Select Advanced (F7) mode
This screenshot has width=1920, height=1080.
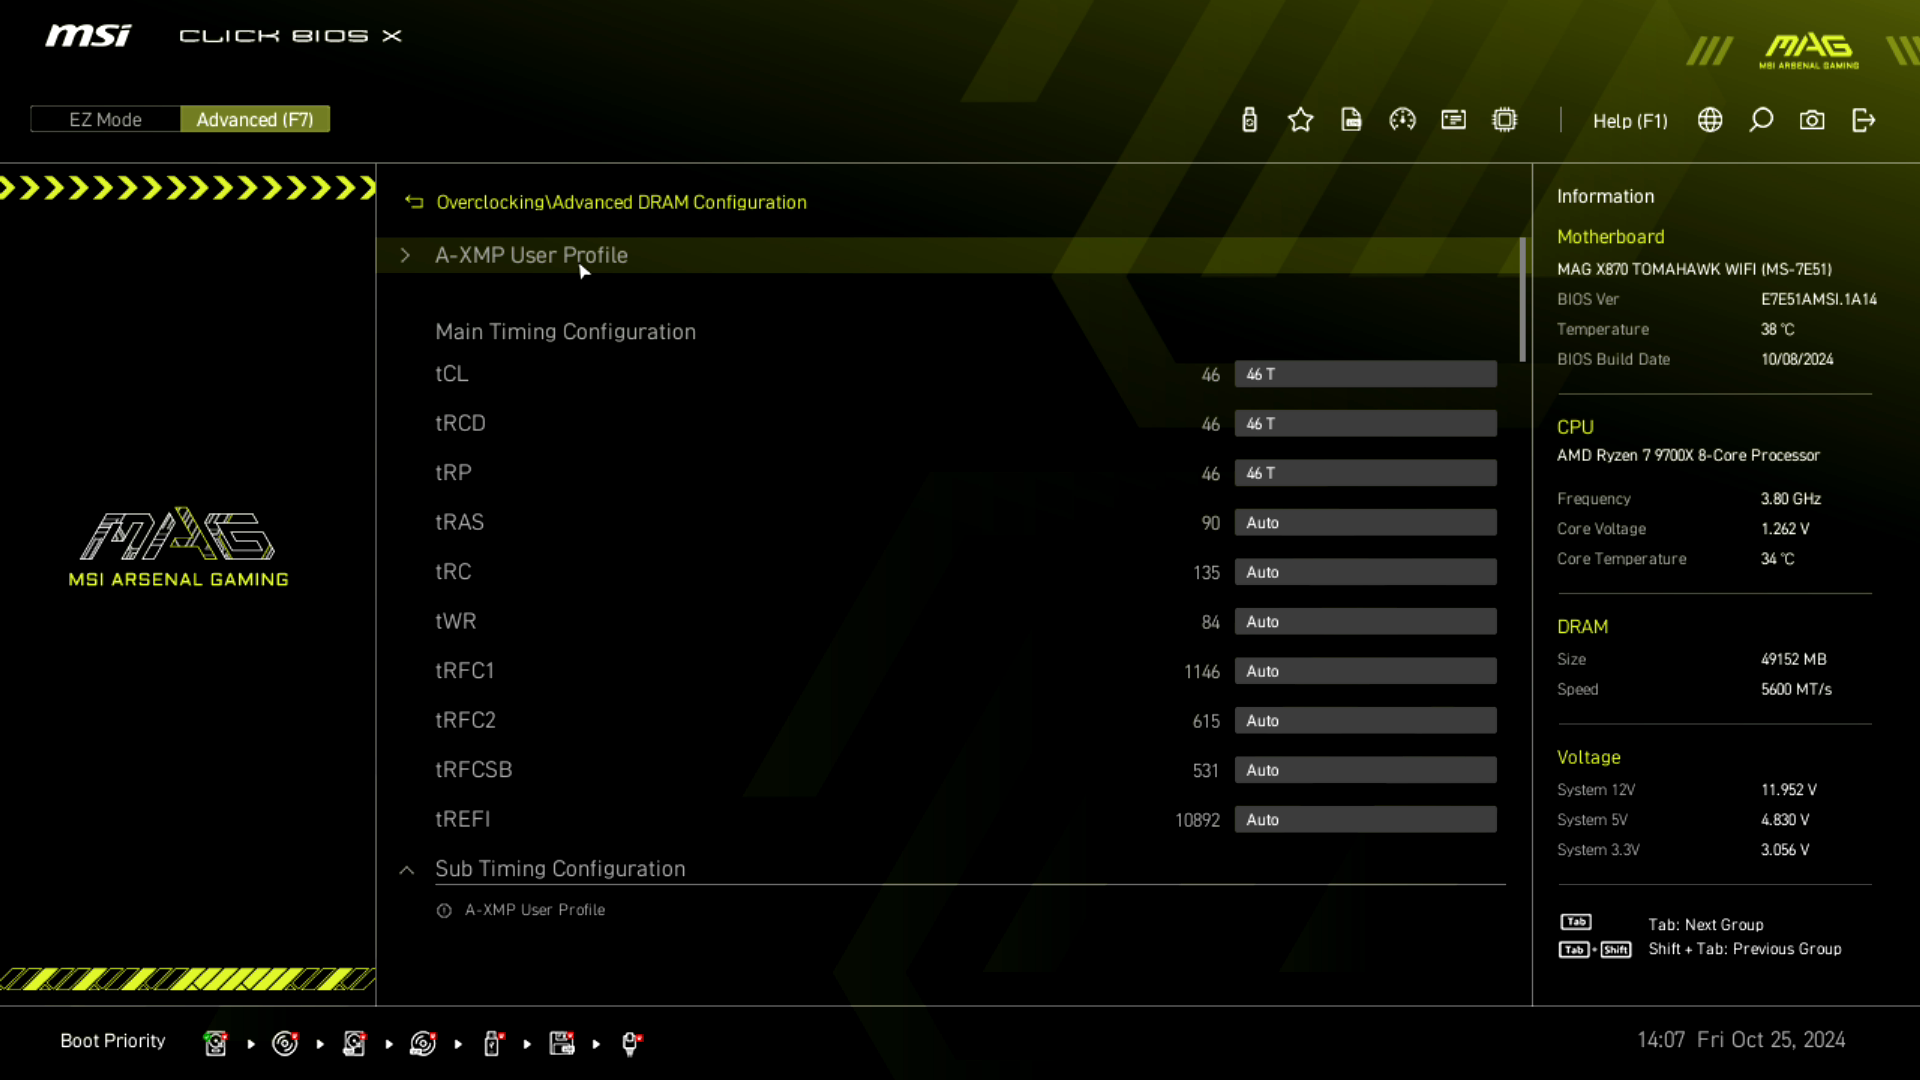pos(255,119)
